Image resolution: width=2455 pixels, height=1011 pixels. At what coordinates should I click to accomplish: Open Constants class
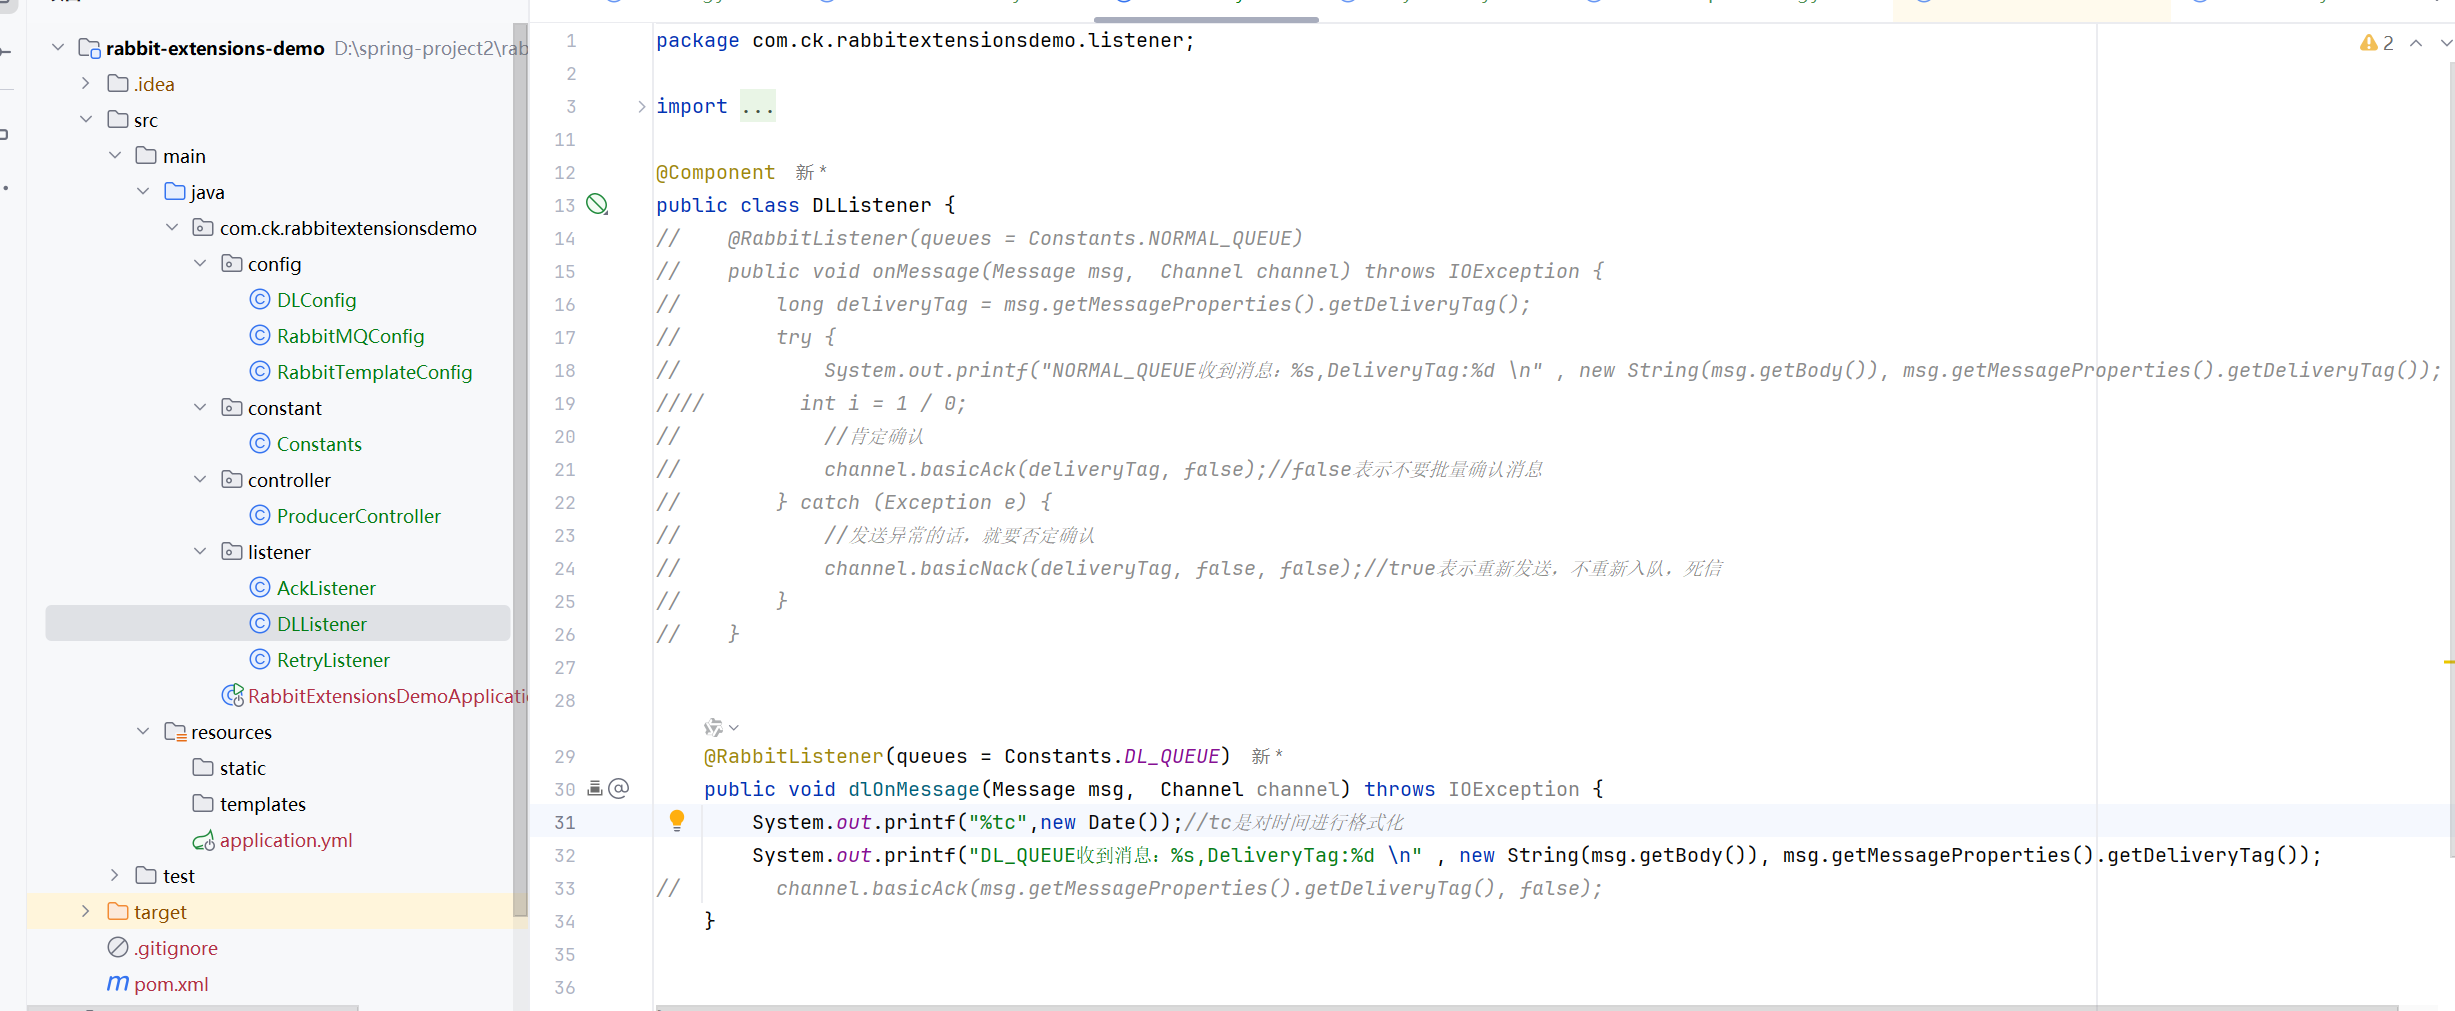pos(319,444)
